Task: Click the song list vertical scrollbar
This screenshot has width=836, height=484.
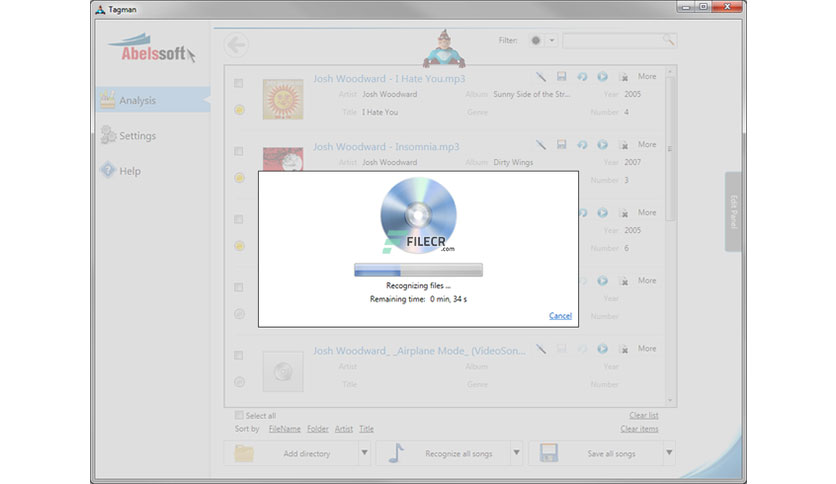Action: (670, 149)
